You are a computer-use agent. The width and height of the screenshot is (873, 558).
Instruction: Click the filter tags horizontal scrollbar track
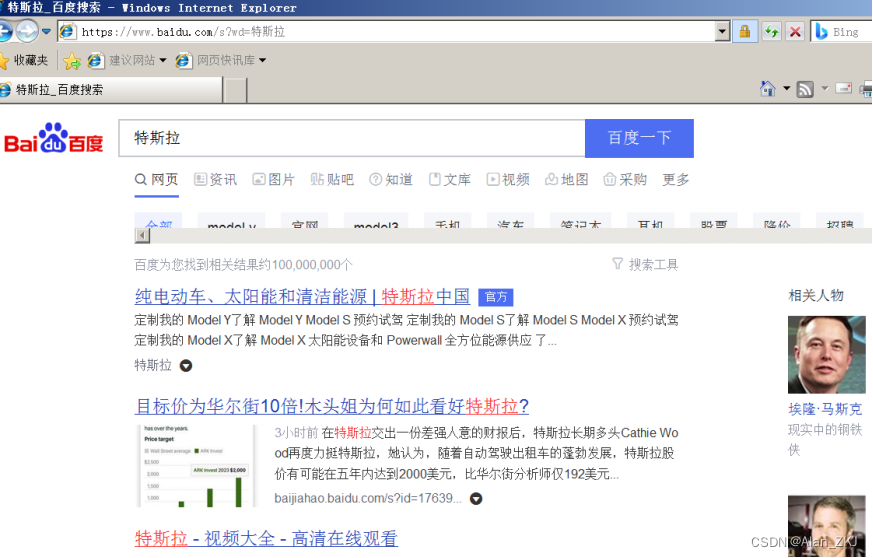(511, 236)
